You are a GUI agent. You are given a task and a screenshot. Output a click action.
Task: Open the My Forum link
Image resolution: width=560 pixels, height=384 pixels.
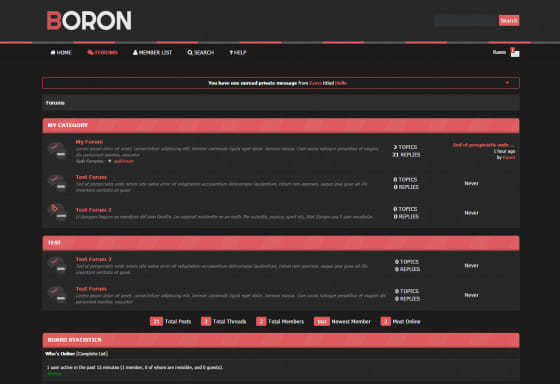click(x=89, y=142)
